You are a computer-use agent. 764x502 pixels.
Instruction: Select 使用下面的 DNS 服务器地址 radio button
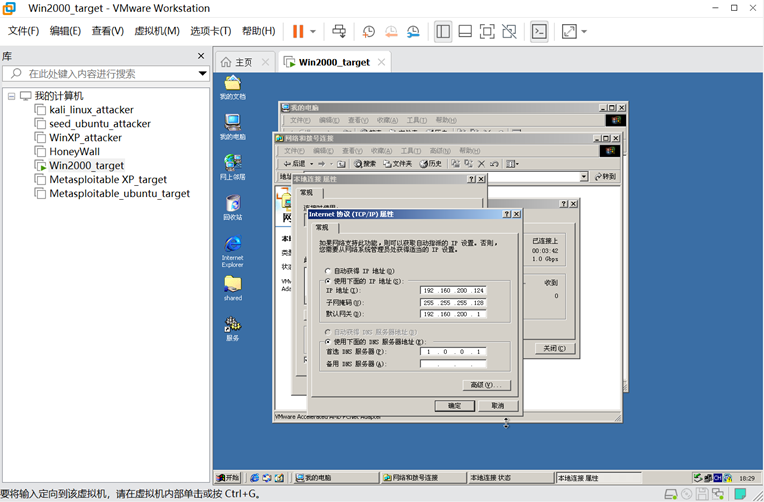(328, 342)
